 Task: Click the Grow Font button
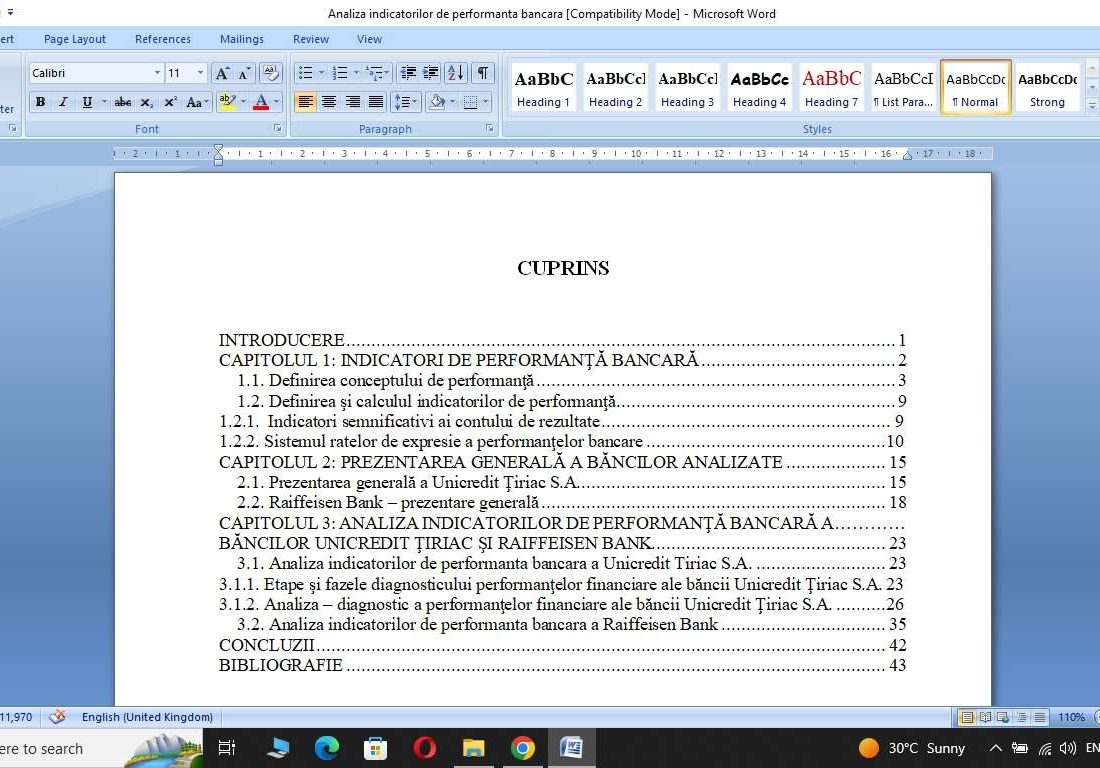[222, 72]
